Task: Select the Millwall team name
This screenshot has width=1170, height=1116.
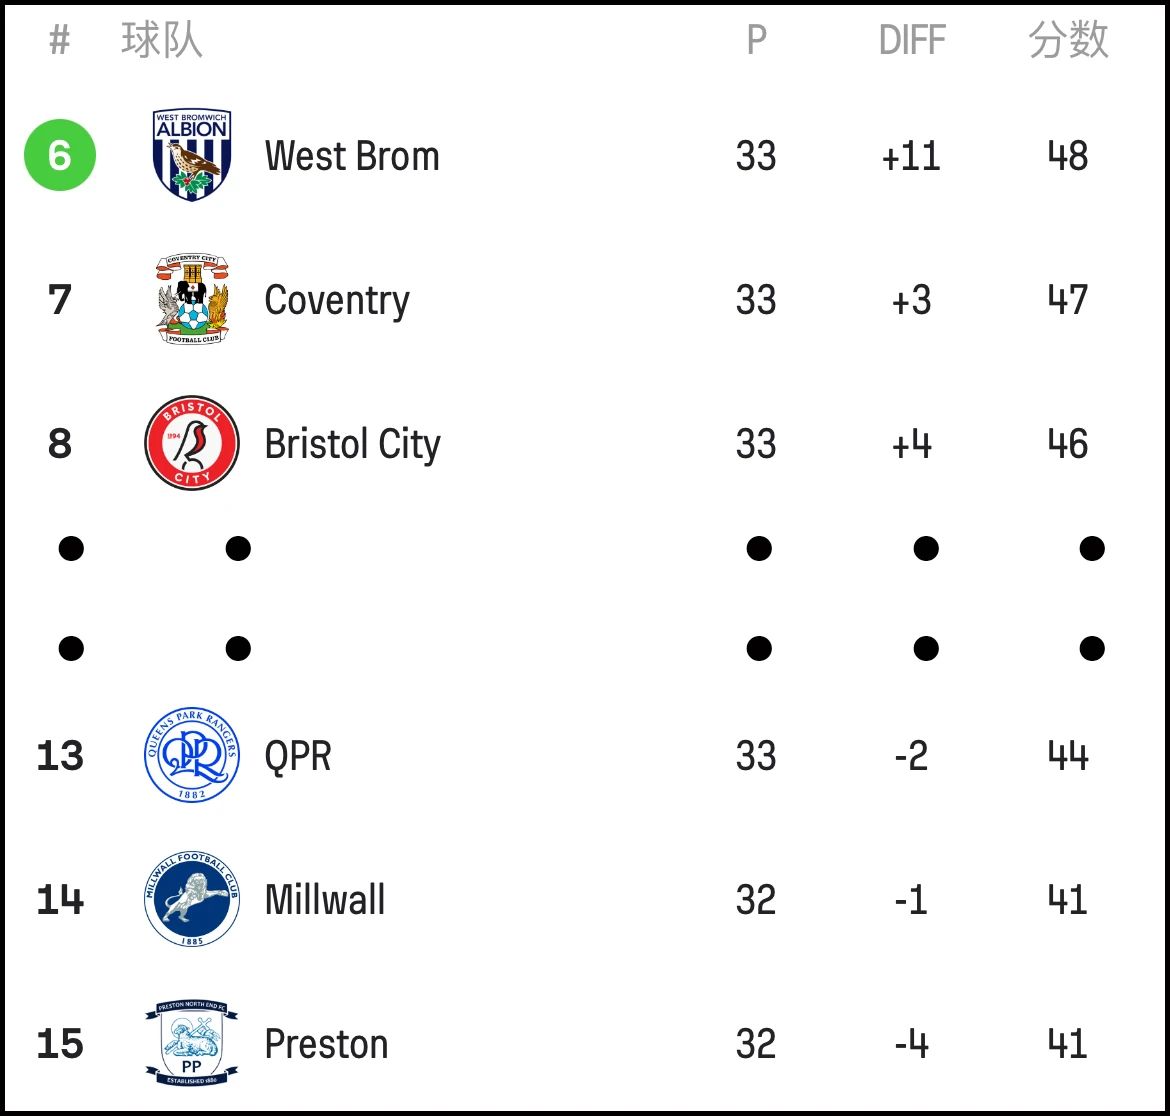Action: [325, 900]
